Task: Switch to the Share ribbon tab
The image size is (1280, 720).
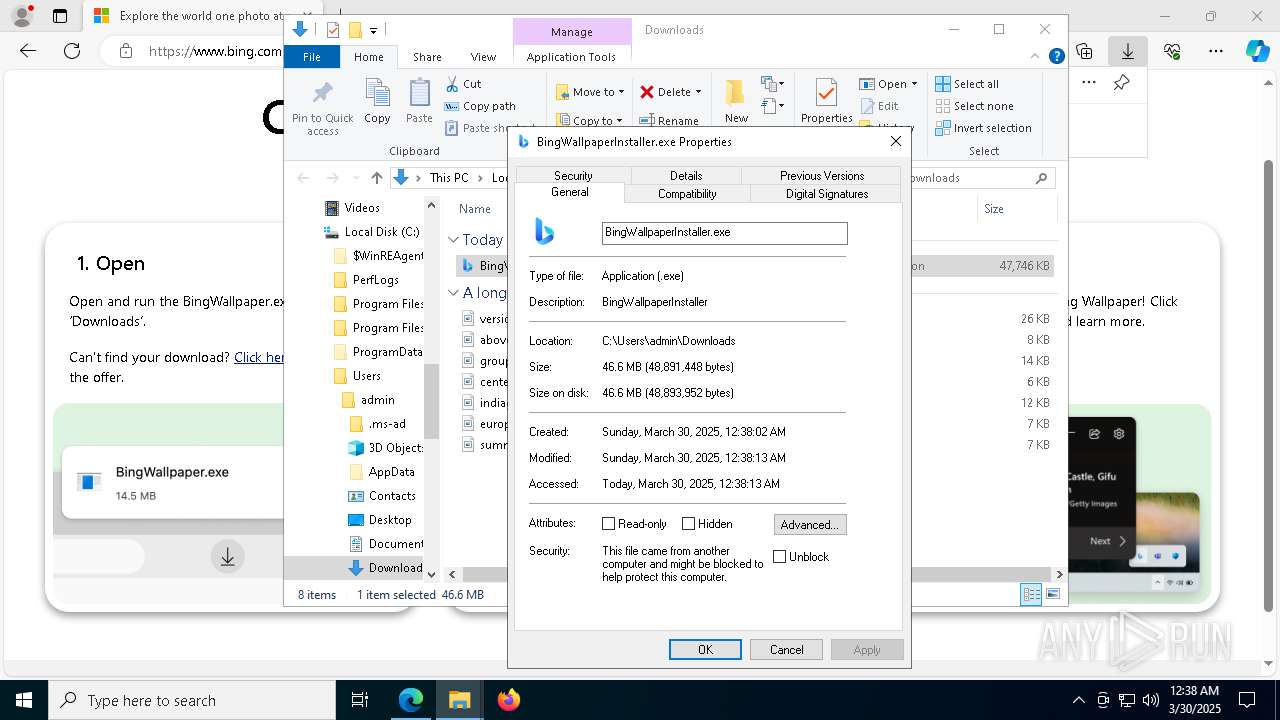Action: point(427,57)
